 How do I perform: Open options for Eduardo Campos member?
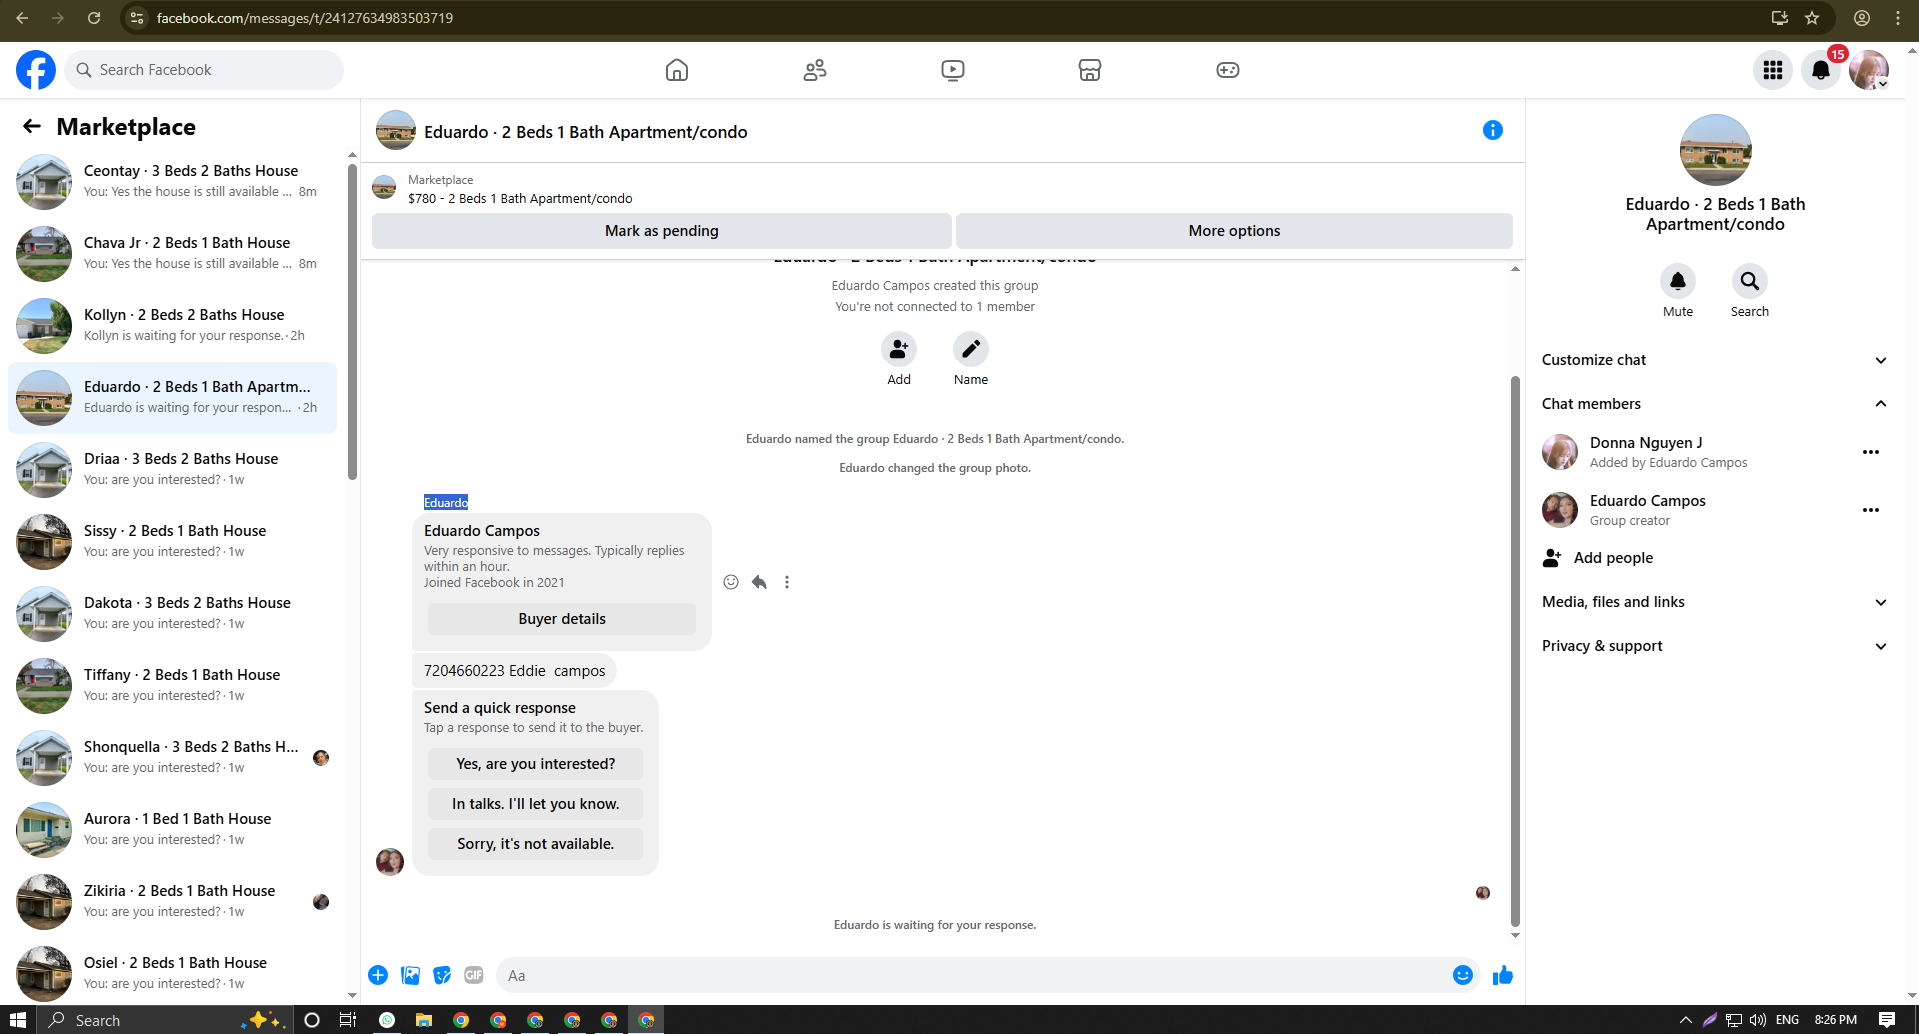coord(1871,510)
